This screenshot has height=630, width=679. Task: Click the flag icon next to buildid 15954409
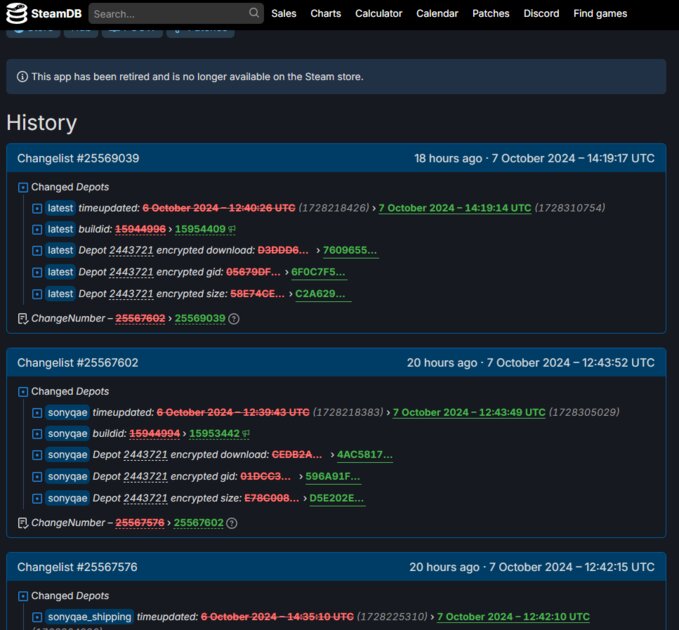pos(232,229)
